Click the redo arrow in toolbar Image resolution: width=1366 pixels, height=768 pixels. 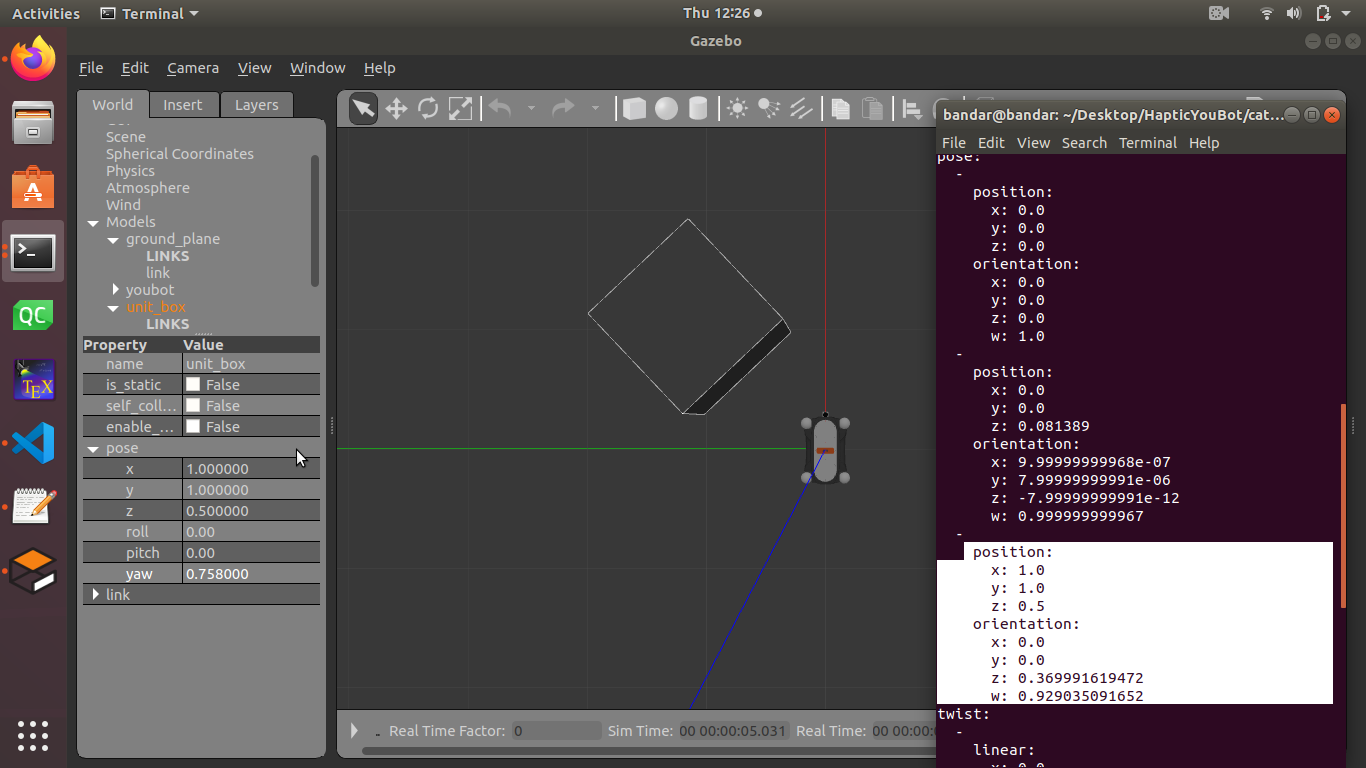[564, 108]
